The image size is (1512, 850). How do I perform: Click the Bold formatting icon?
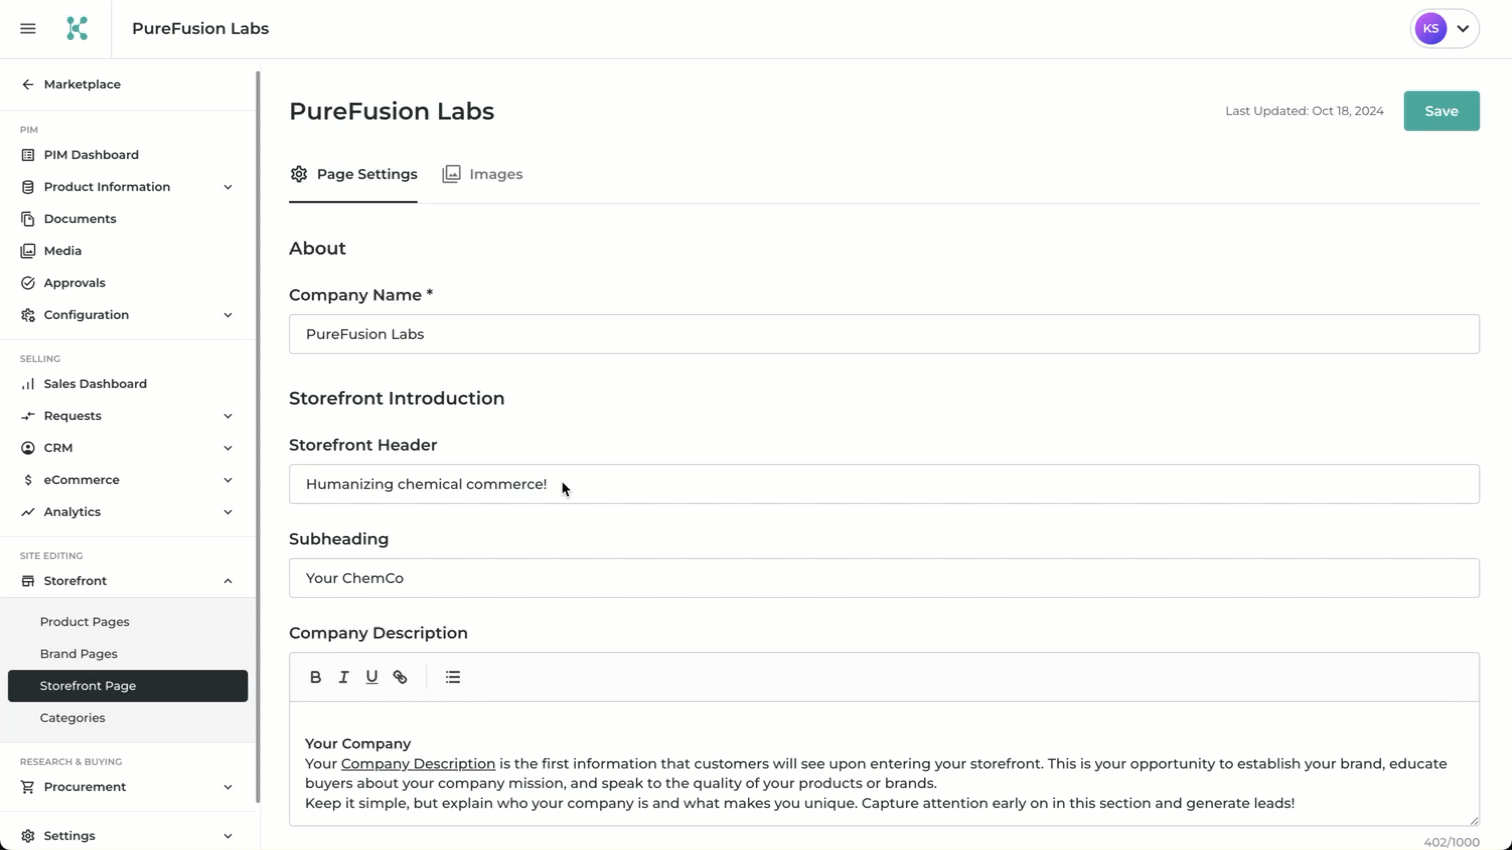click(x=315, y=677)
